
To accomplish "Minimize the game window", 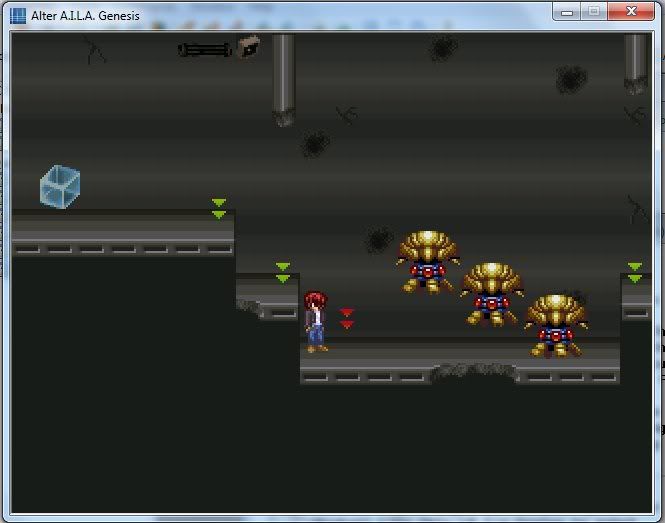I will (567, 11).
